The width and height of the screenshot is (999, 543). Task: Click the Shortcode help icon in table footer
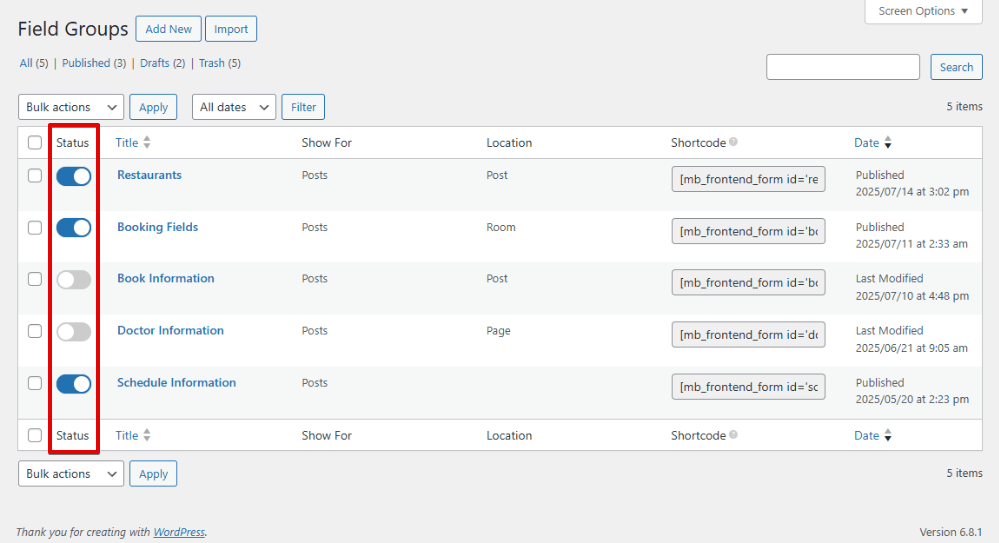[x=733, y=435]
